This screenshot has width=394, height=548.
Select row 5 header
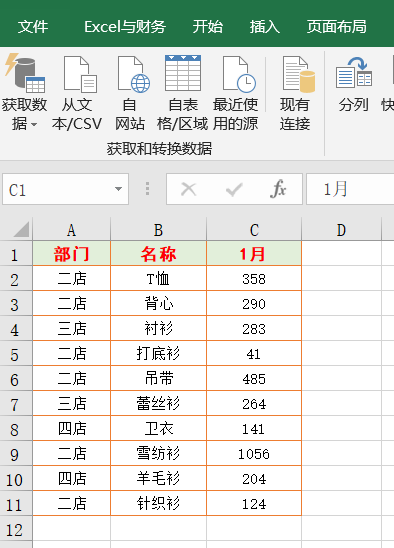pos(16,353)
